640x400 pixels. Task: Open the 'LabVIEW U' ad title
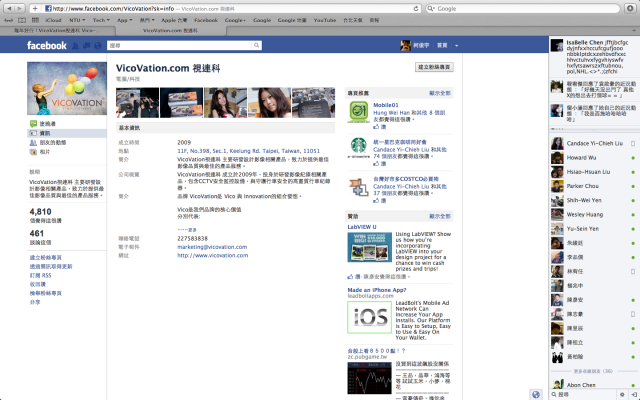pyautogui.click(x=362, y=227)
